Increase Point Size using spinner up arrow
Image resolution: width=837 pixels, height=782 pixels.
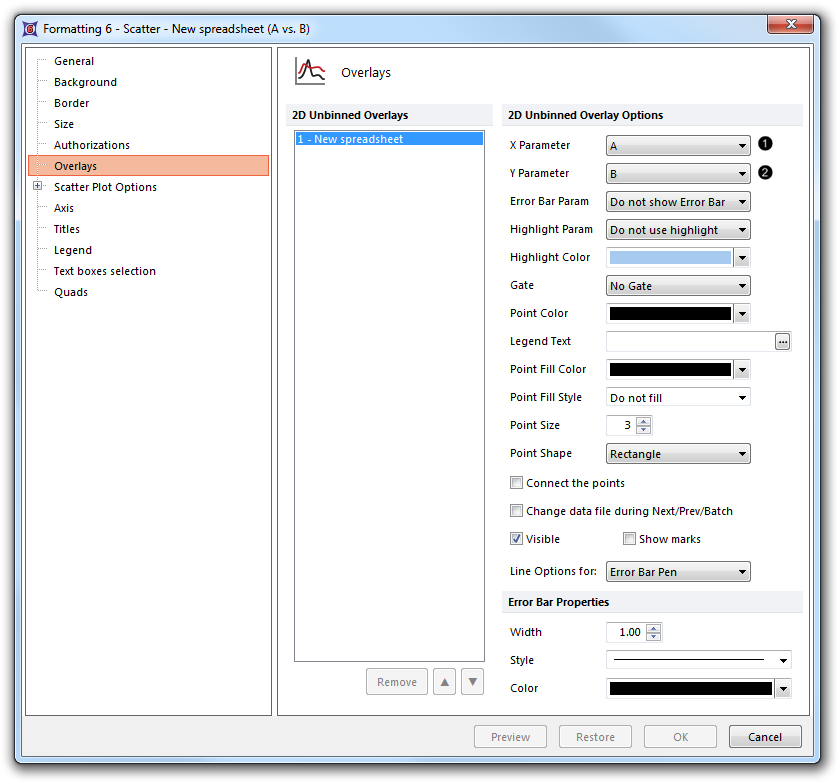[643, 421]
